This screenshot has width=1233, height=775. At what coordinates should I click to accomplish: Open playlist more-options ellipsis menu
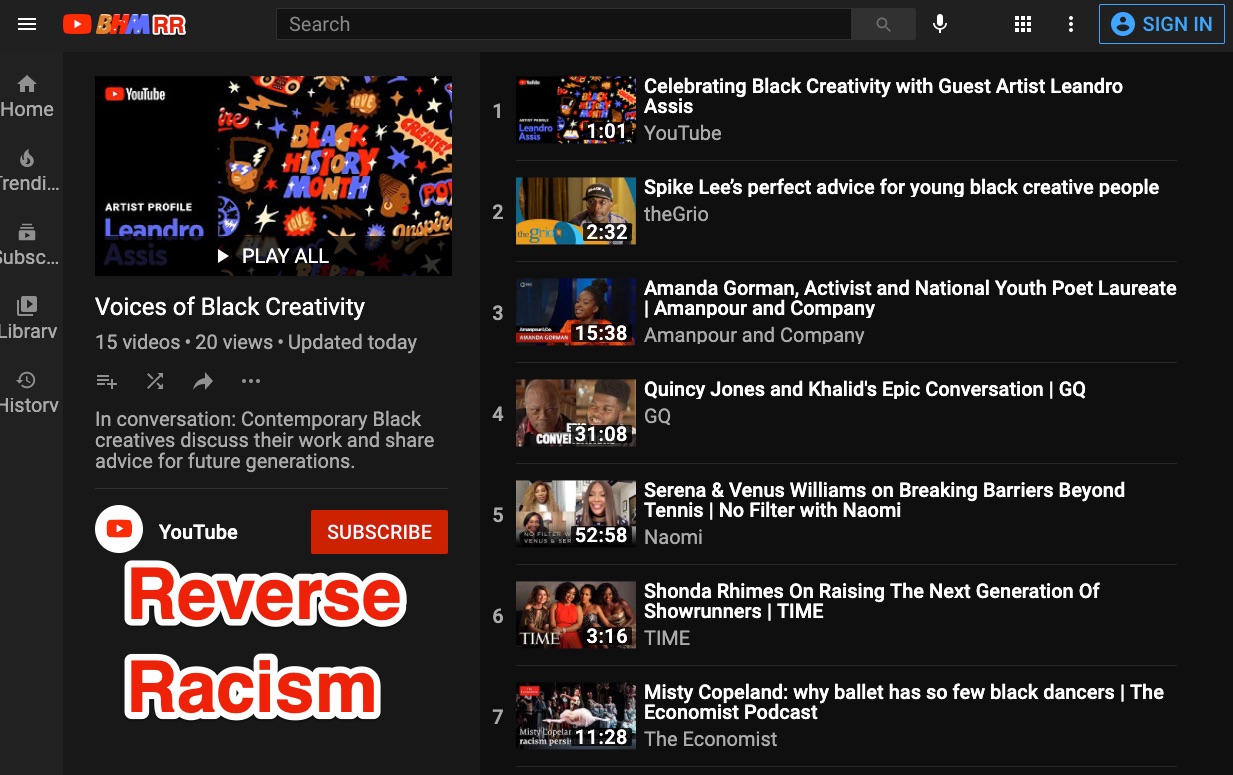(x=251, y=381)
